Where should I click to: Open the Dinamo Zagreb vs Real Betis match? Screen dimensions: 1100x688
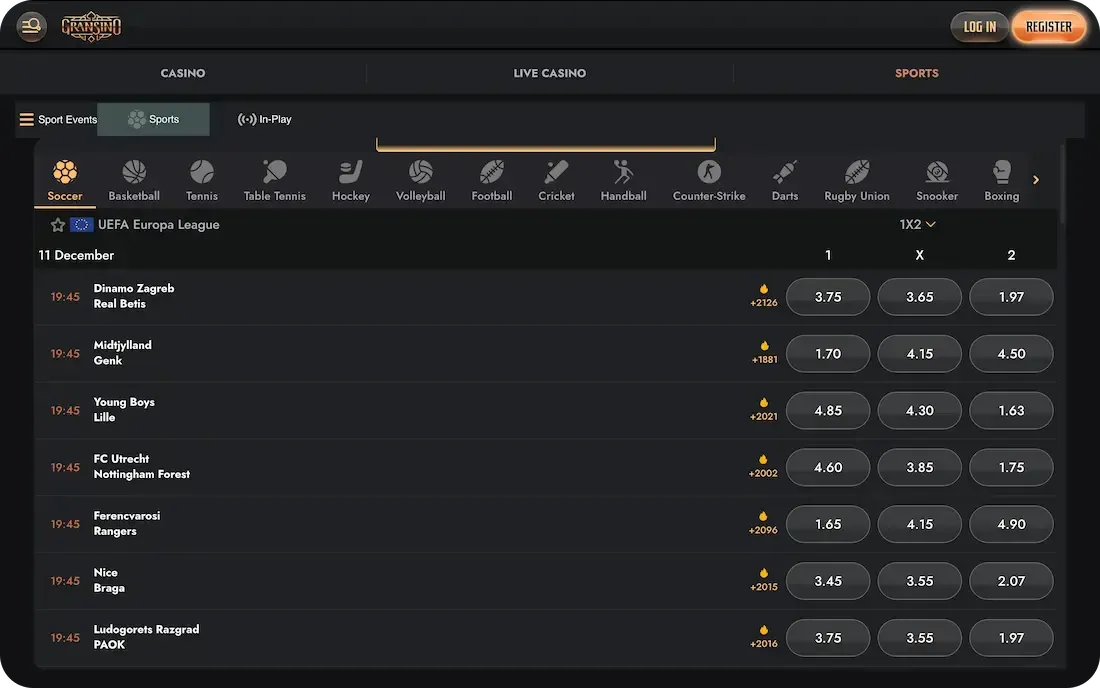(134, 296)
